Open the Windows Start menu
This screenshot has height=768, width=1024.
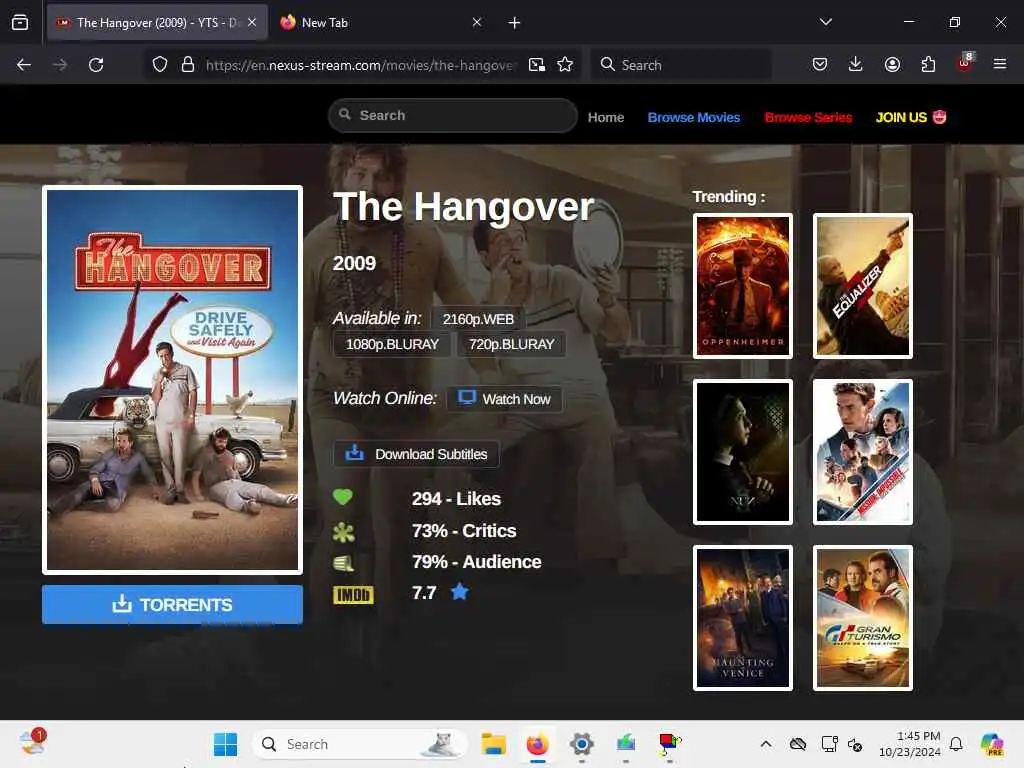[225, 744]
